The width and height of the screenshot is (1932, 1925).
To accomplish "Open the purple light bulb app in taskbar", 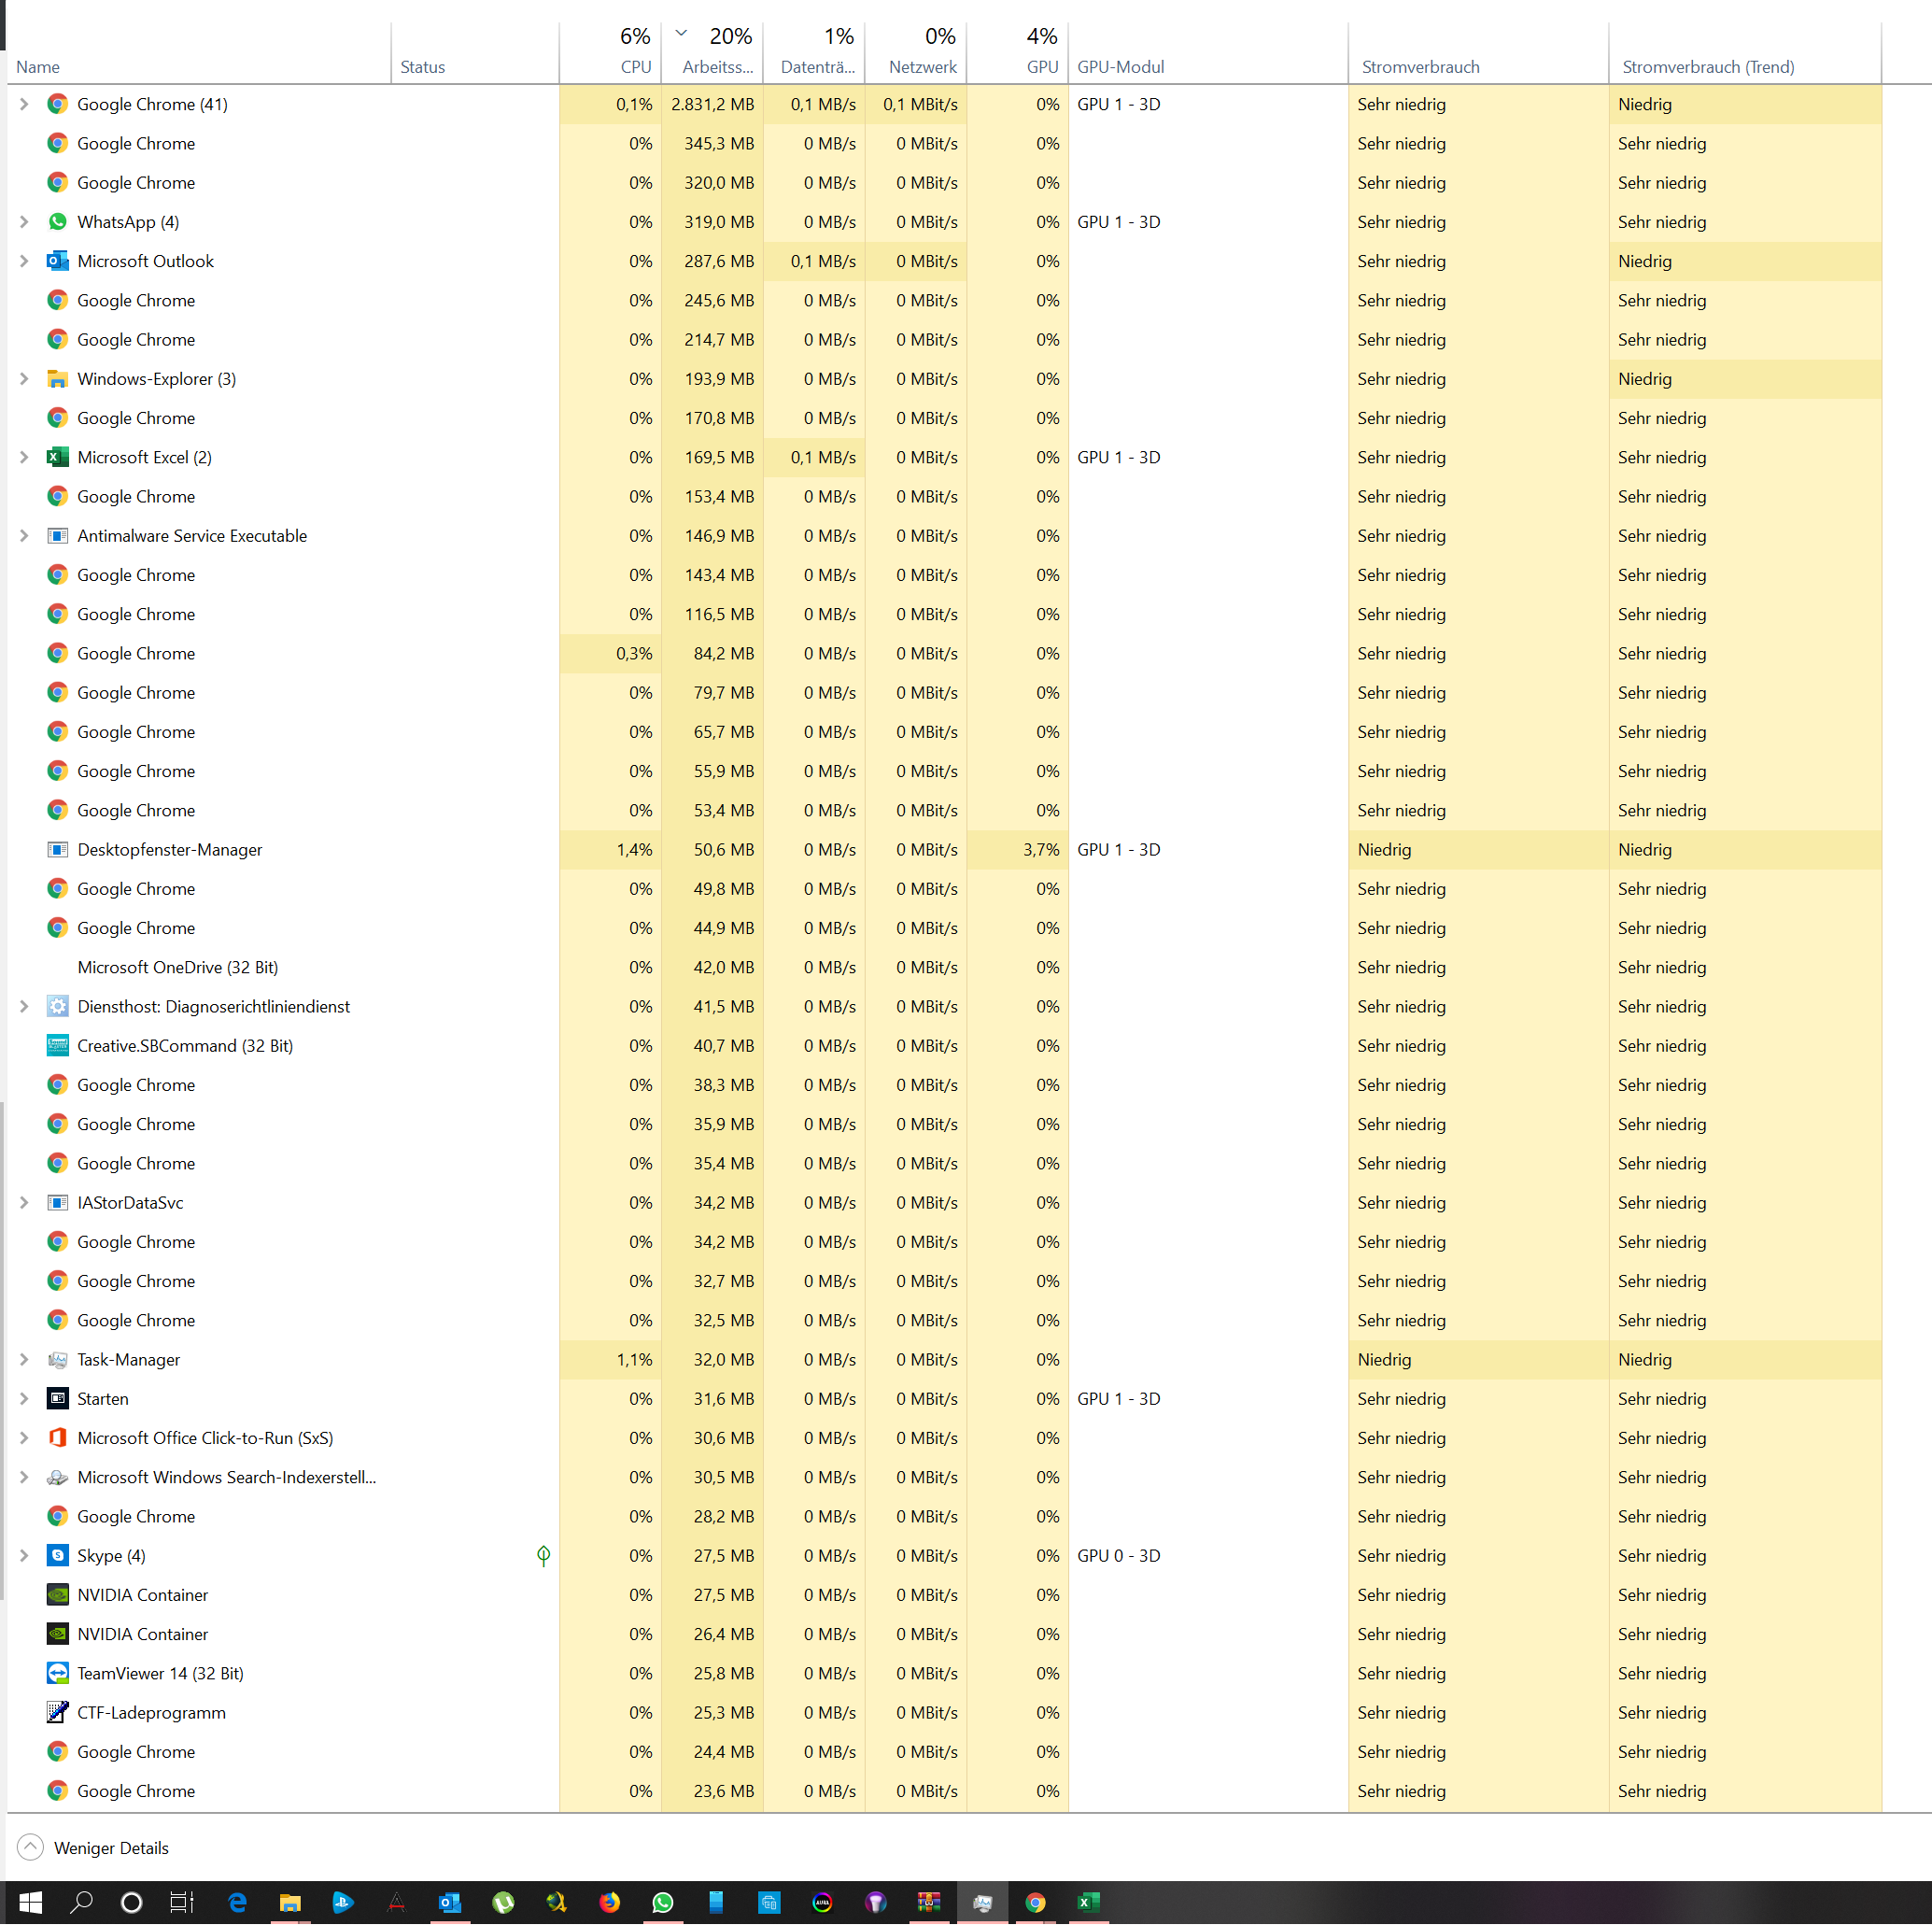I will coord(876,1903).
